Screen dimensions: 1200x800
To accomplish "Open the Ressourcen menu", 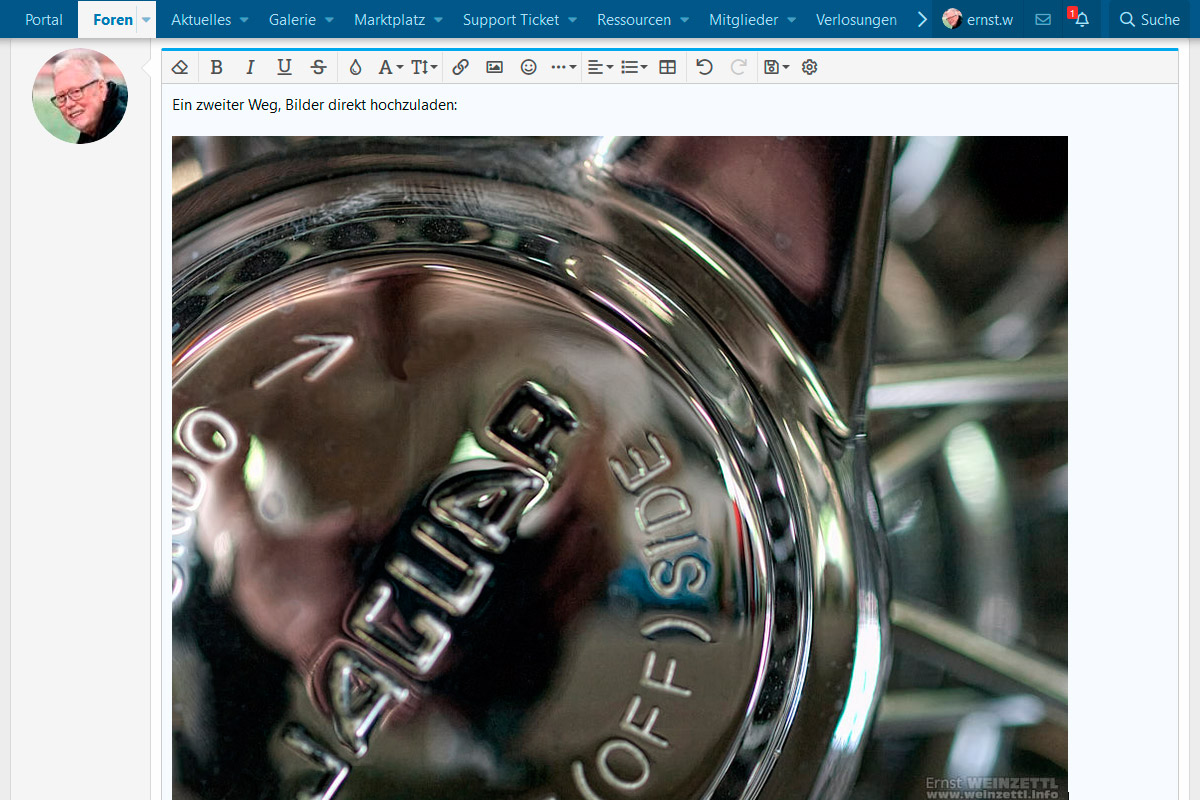I will [x=643, y=19].
